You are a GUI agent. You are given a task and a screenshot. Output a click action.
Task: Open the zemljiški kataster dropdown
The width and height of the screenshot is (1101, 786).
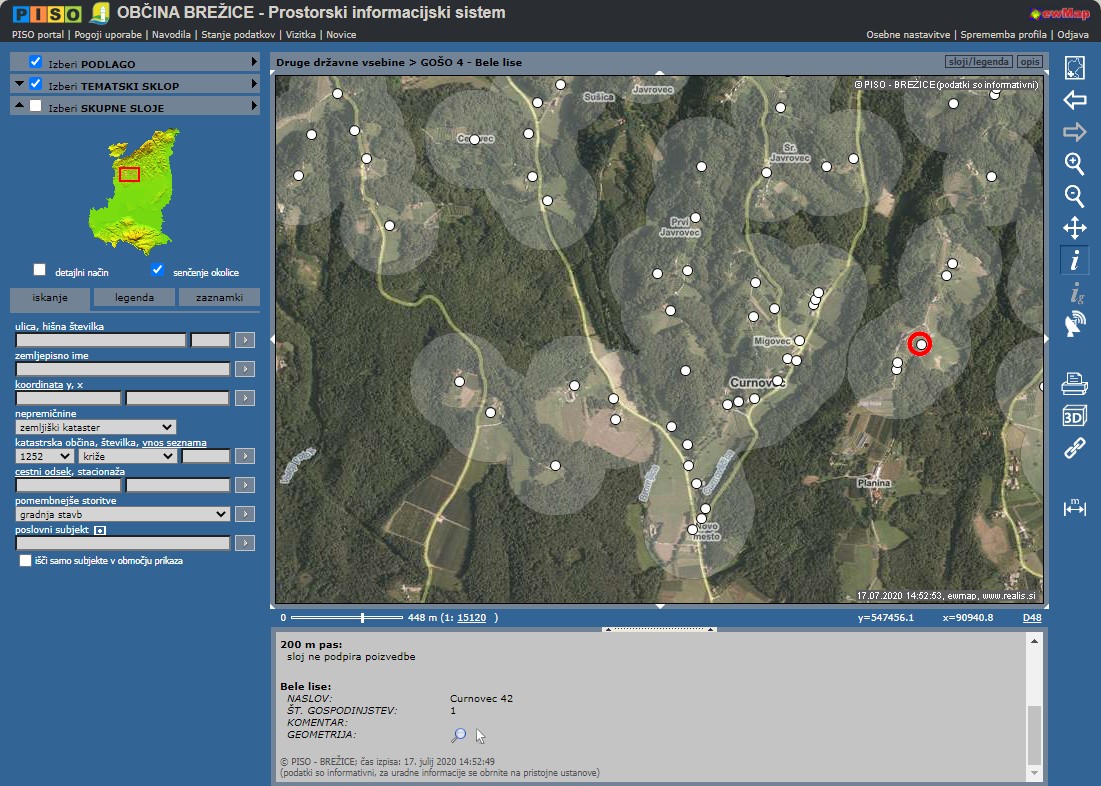coord(95,427)
